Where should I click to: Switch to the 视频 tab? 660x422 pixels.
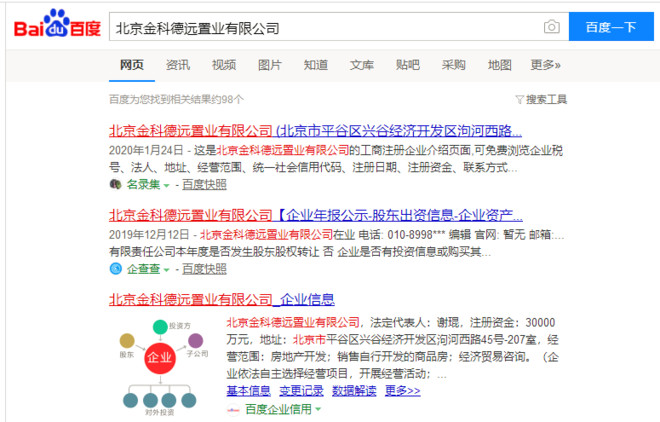coord(224,65)
